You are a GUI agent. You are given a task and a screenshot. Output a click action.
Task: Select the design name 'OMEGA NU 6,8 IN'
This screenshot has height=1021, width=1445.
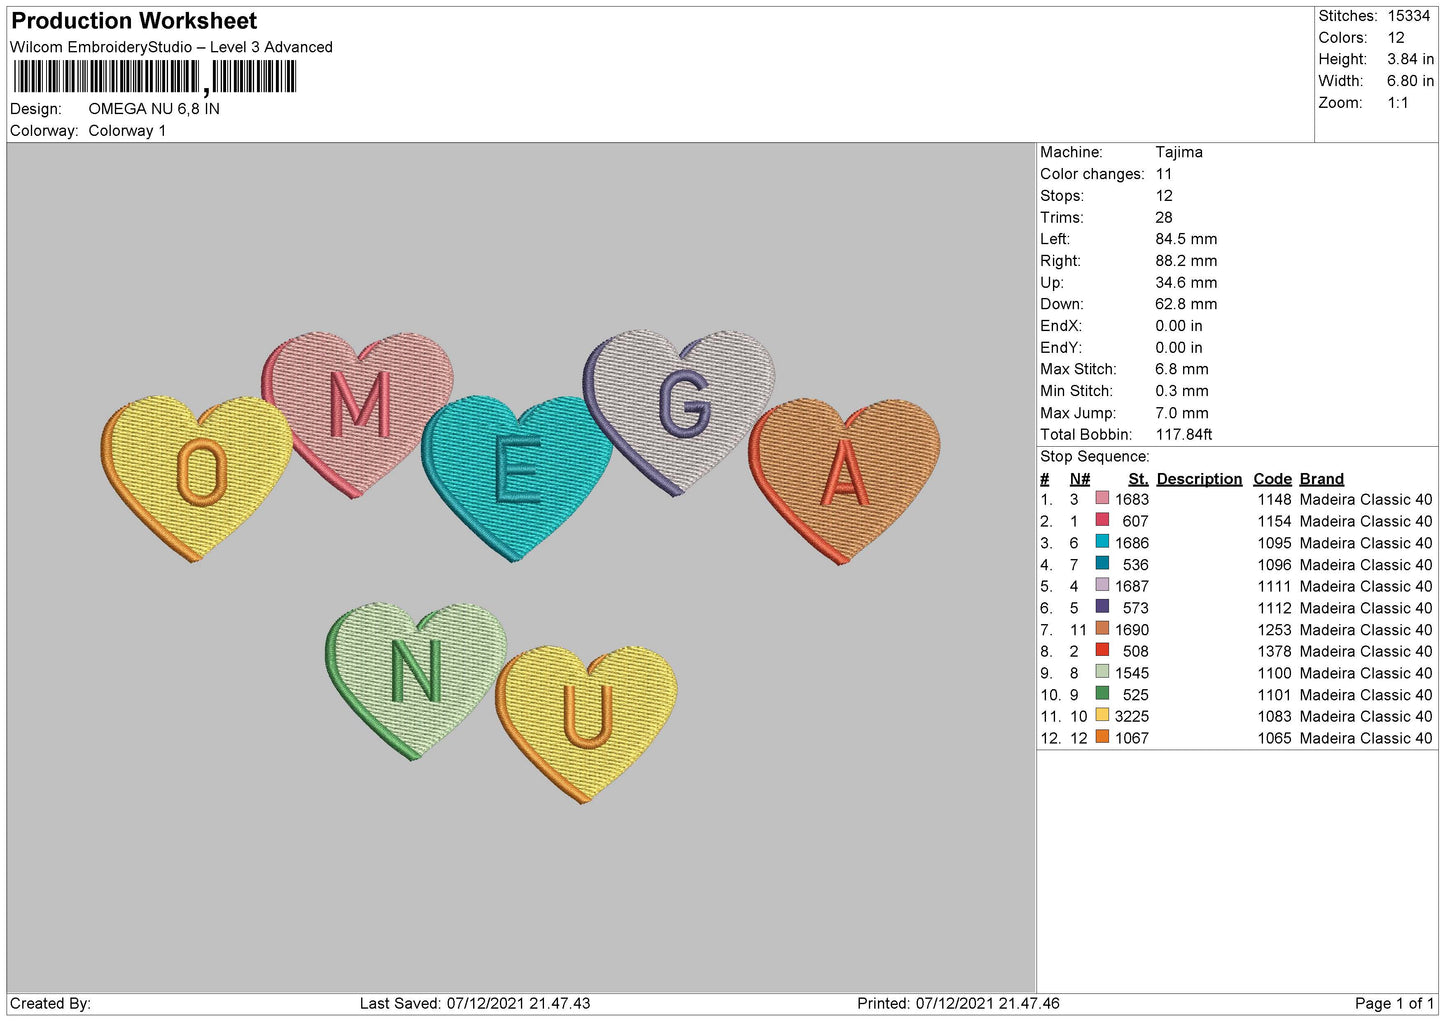pos(154,109)
